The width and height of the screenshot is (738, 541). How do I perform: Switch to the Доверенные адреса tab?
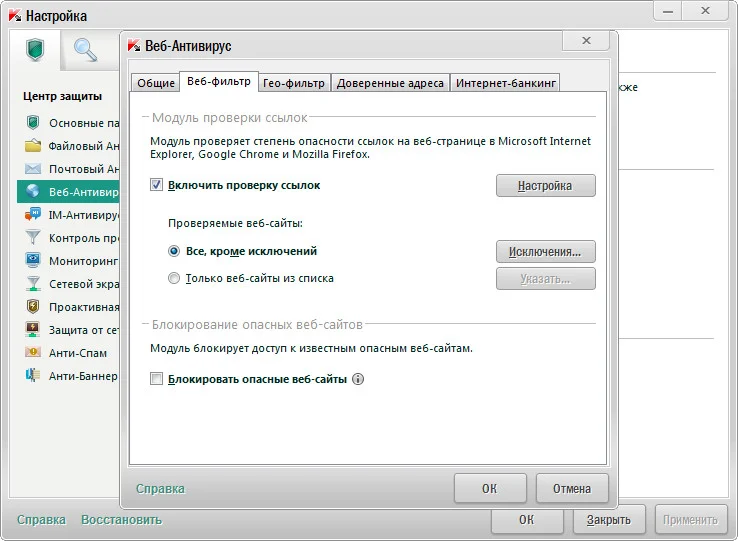tap(390, 83)
